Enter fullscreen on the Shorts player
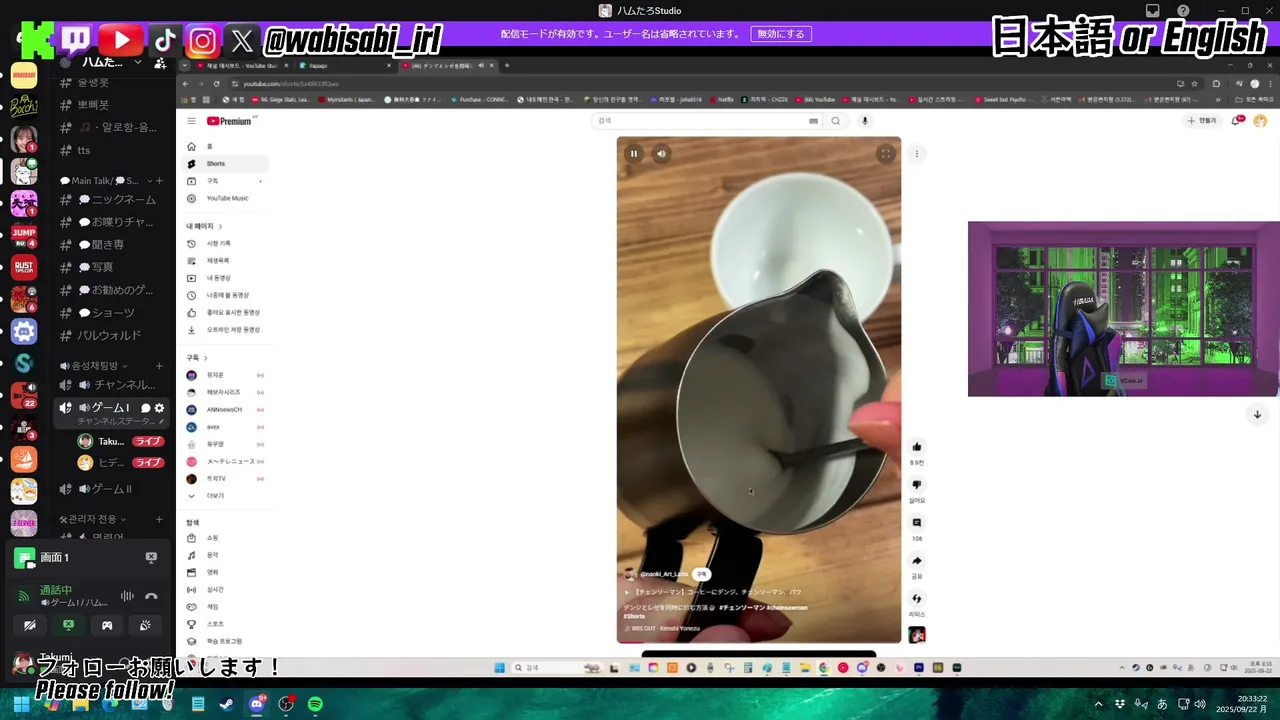 (x=885, y=154)
